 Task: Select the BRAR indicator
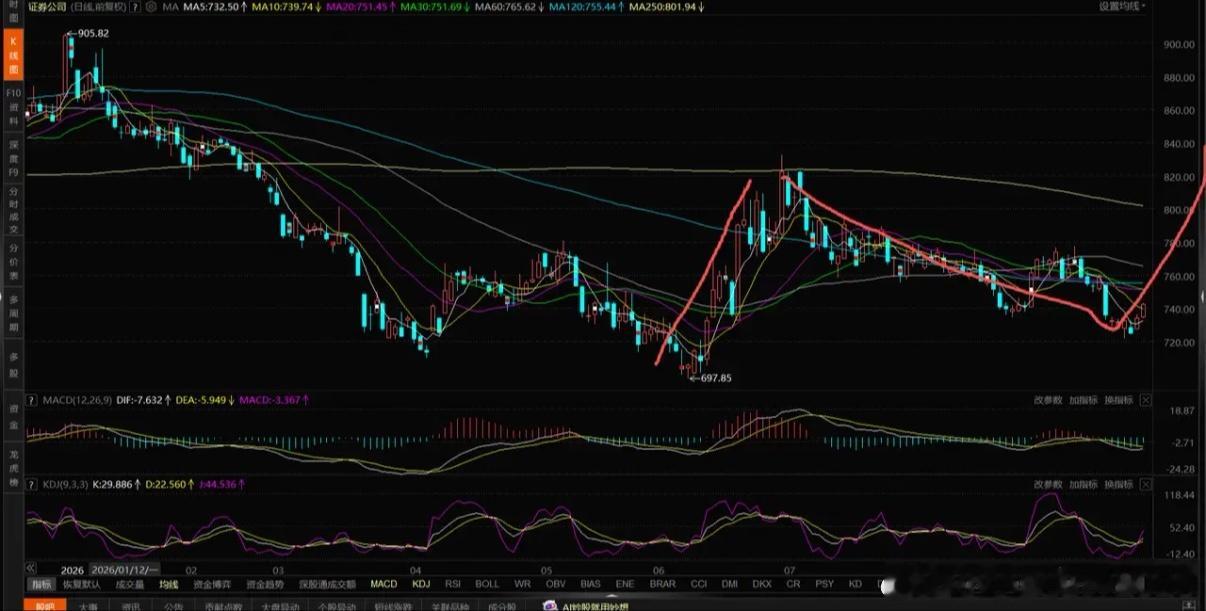pos(662,584)
